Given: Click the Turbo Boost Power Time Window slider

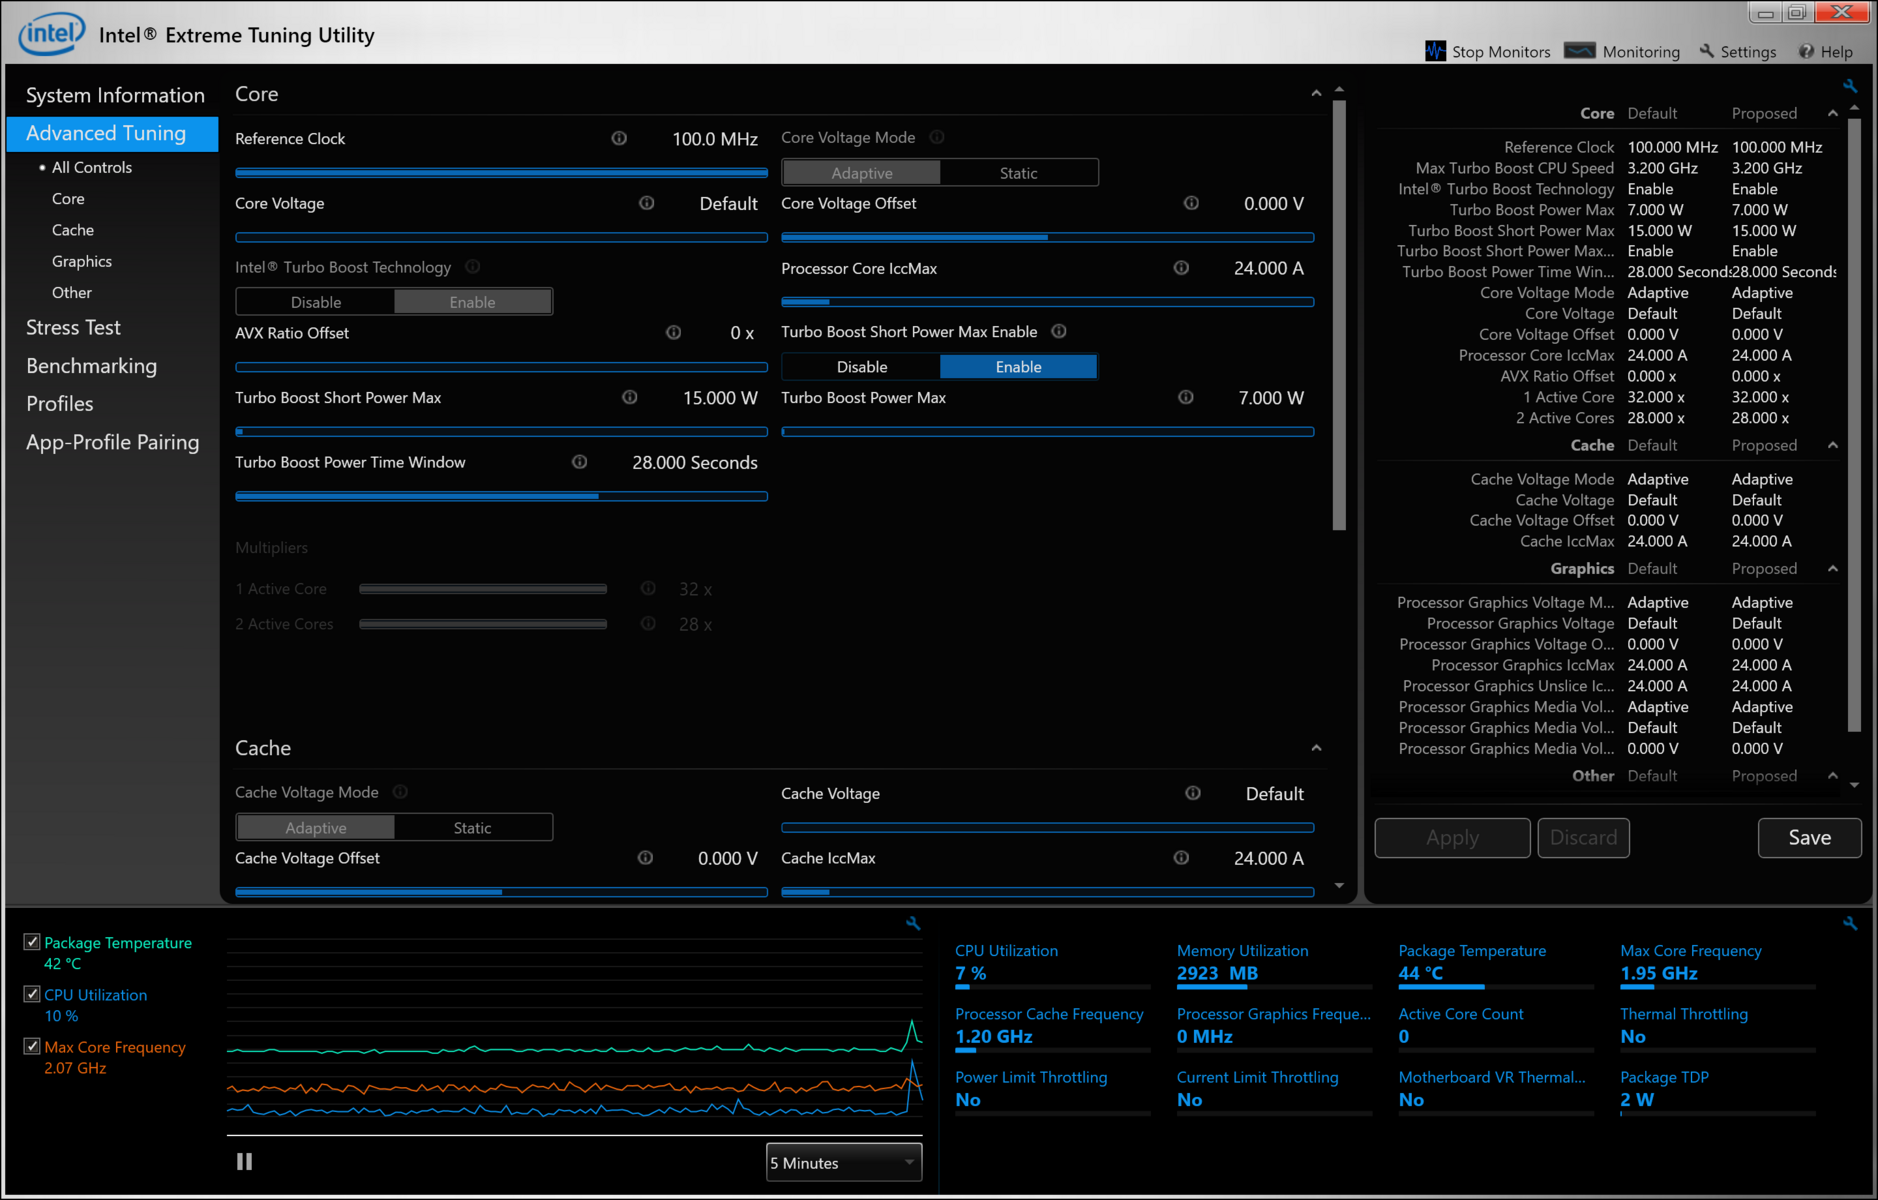Looking at the screenshot, I should (501, 496).
